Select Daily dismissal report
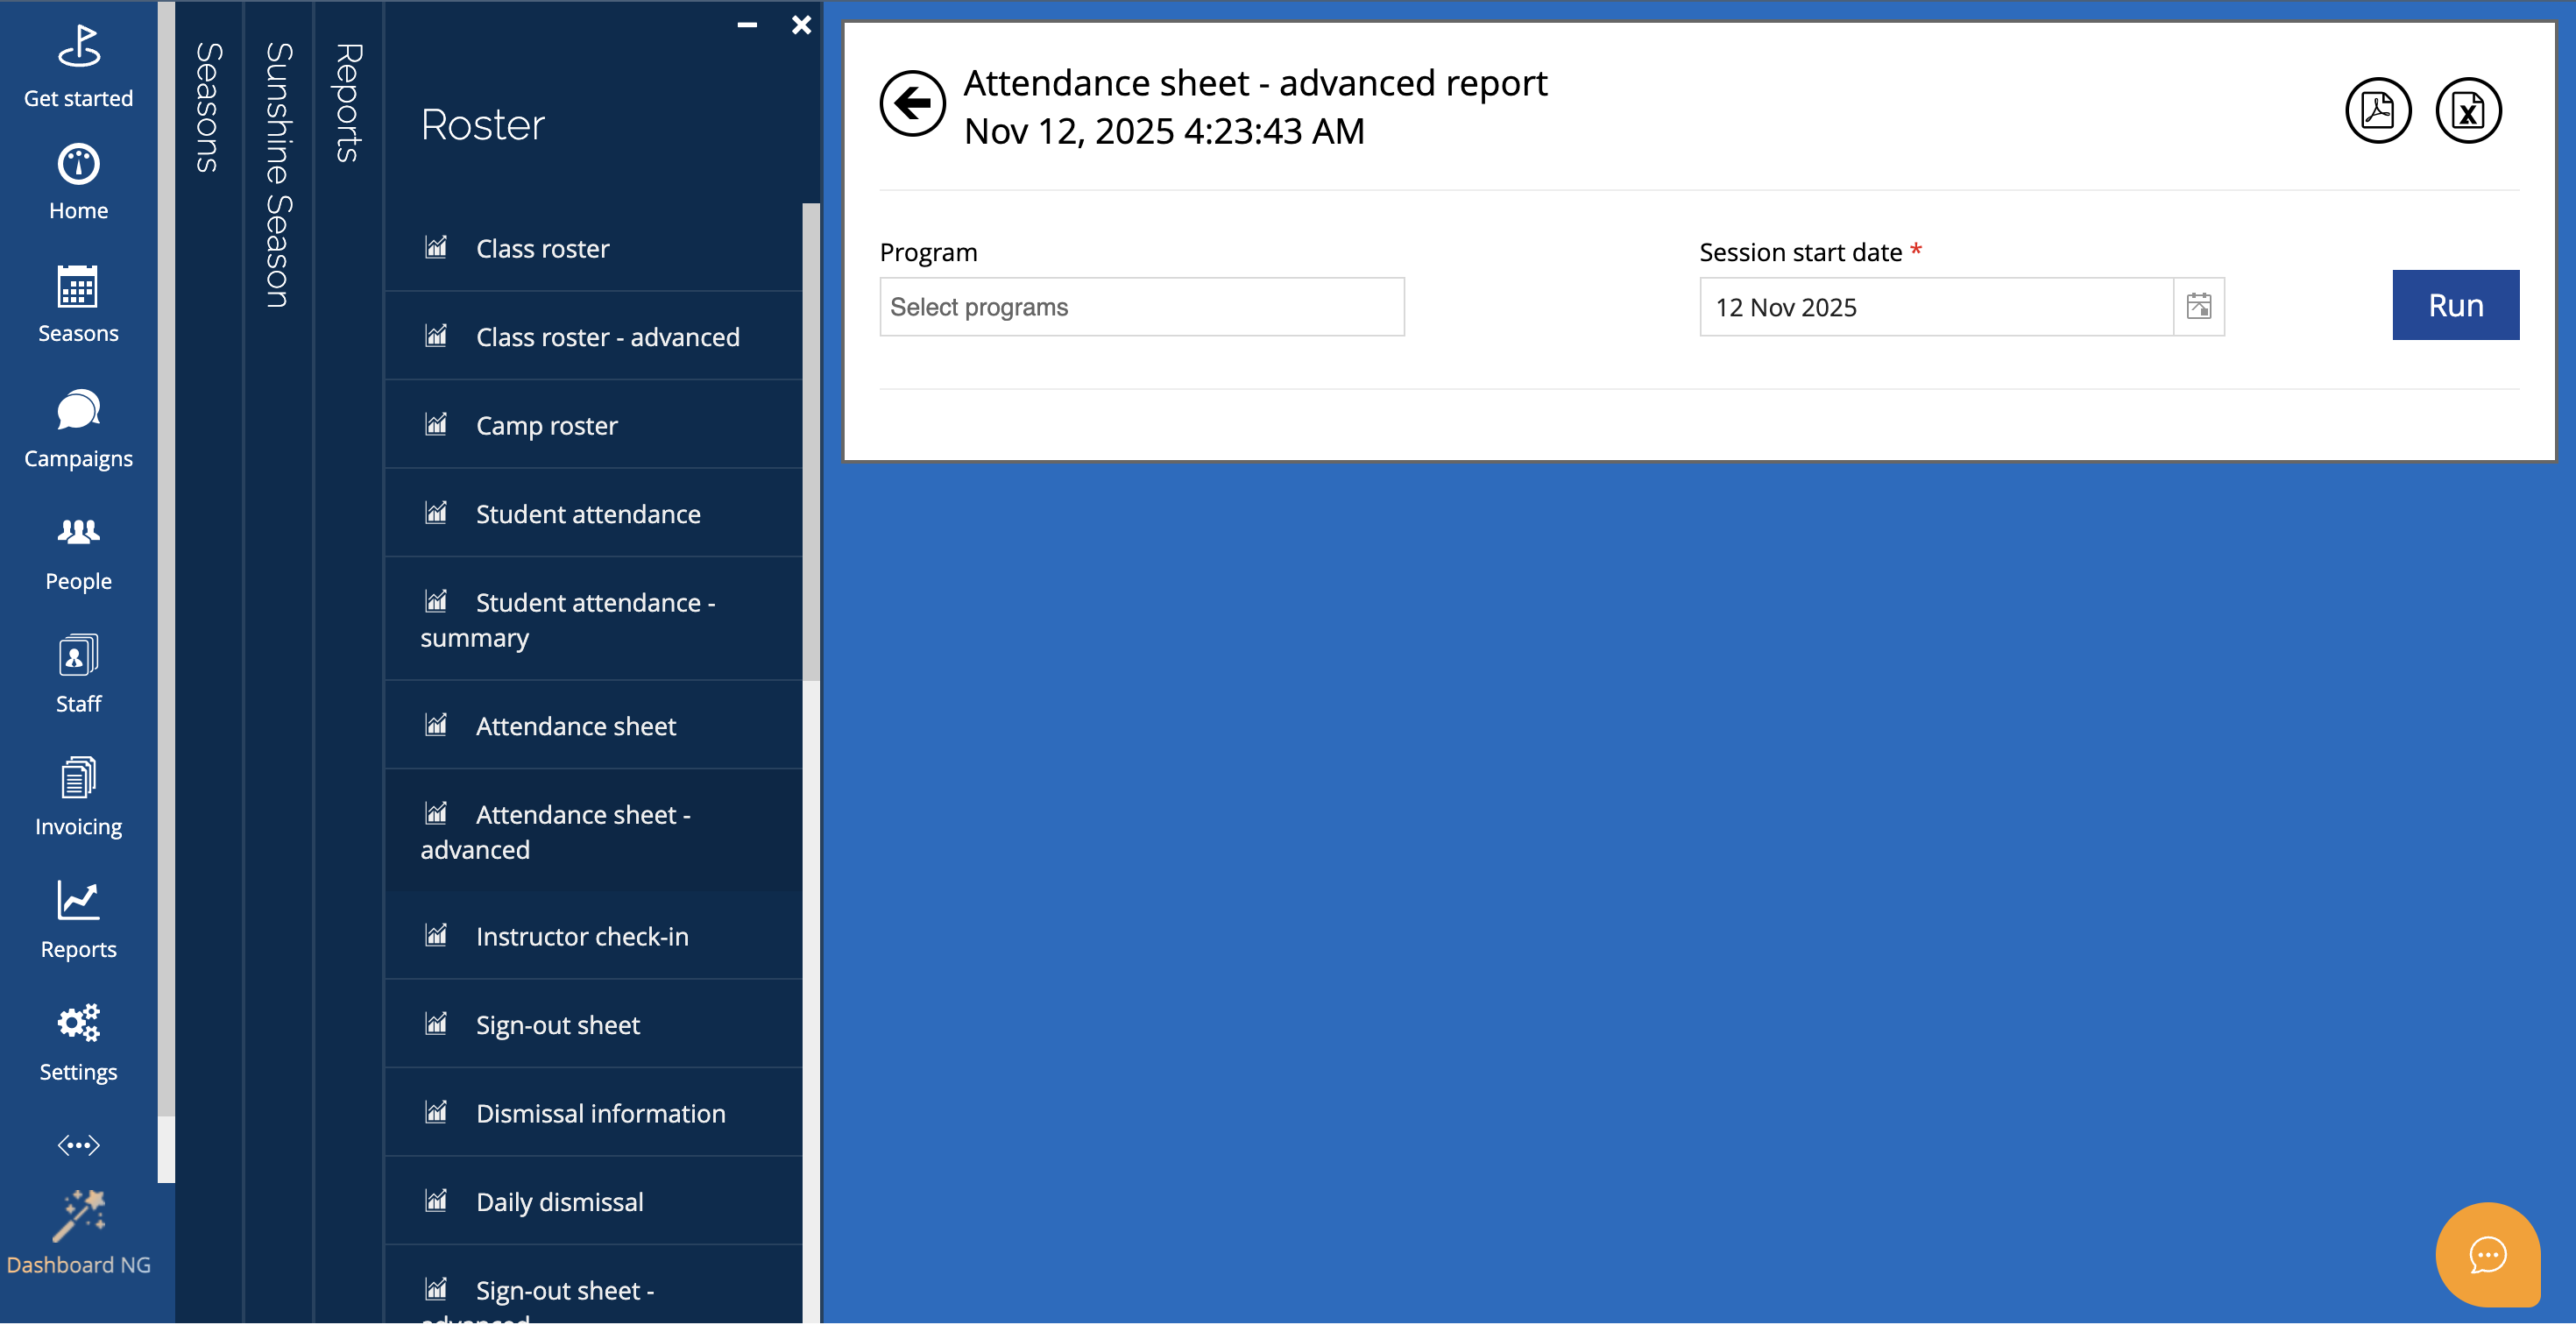 tap(559, 1202)
